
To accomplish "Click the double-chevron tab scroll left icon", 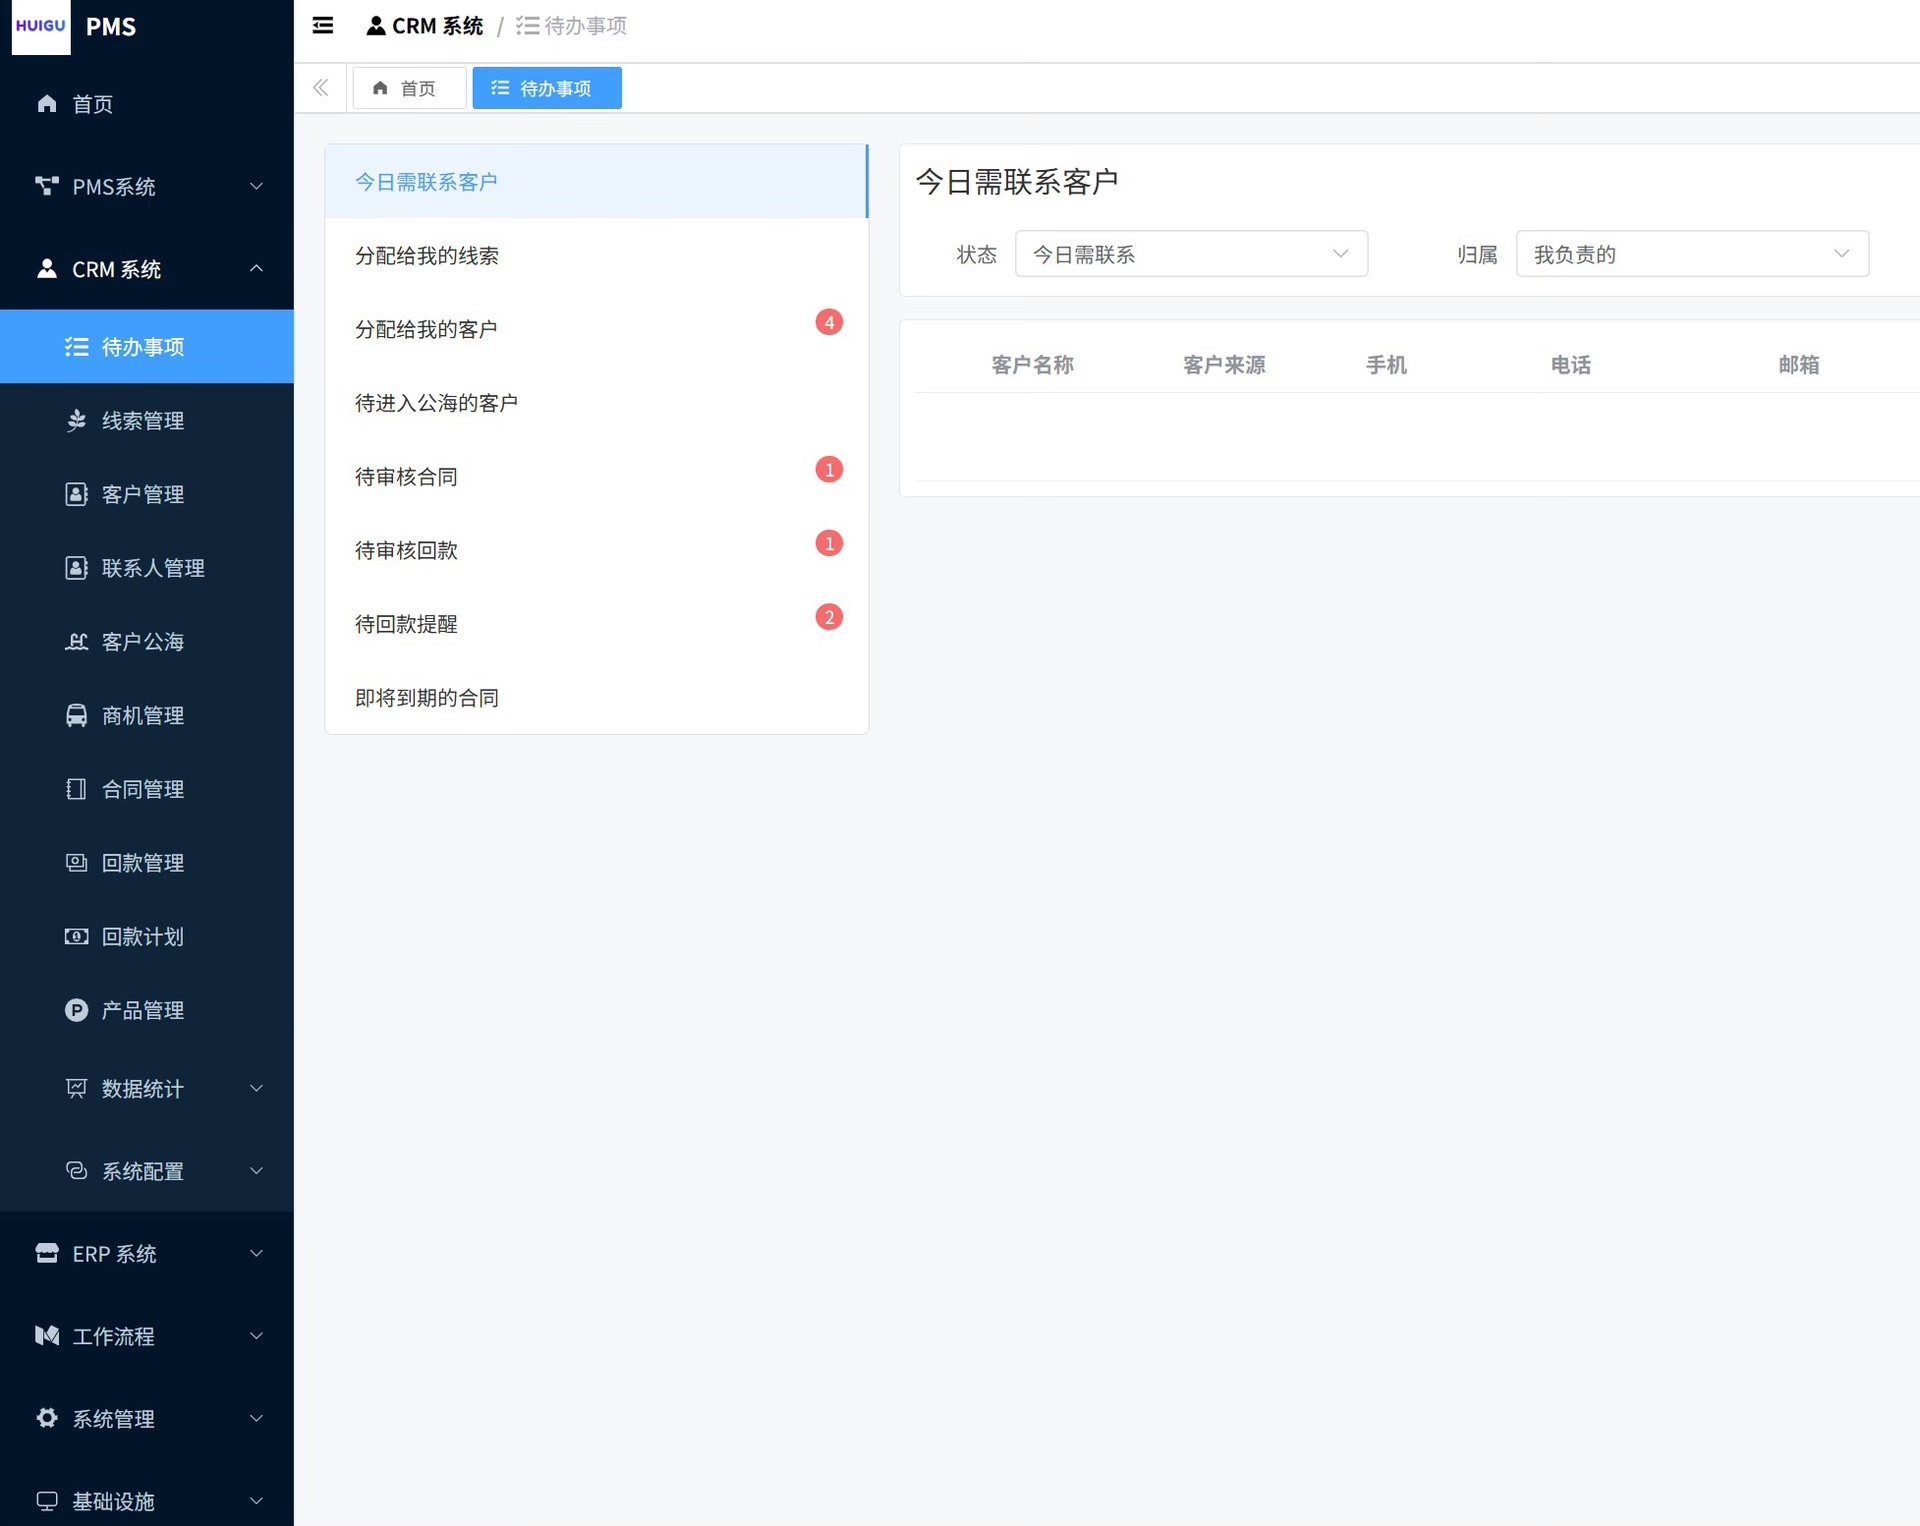I will [321, 88].
